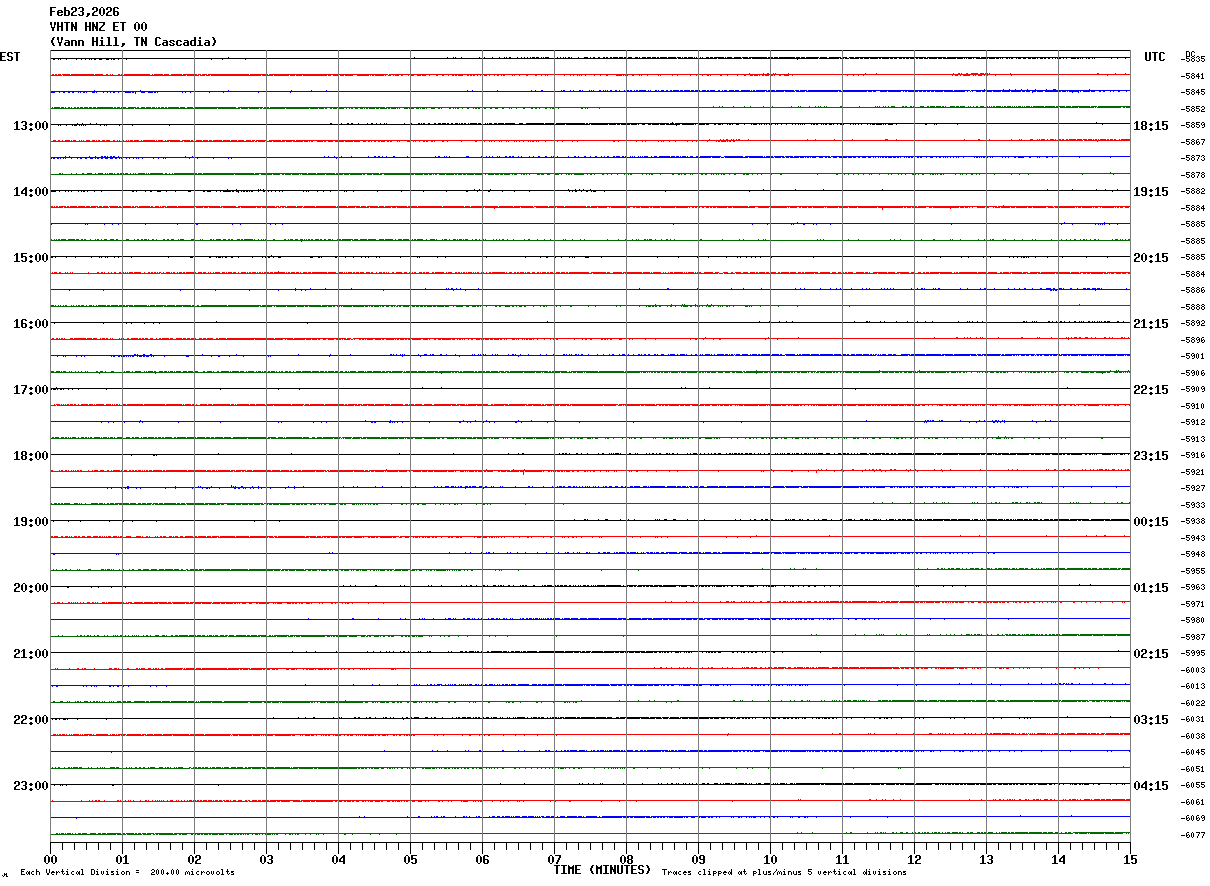
Task: Click the '03' minute axis tick label
Action: 266,859
